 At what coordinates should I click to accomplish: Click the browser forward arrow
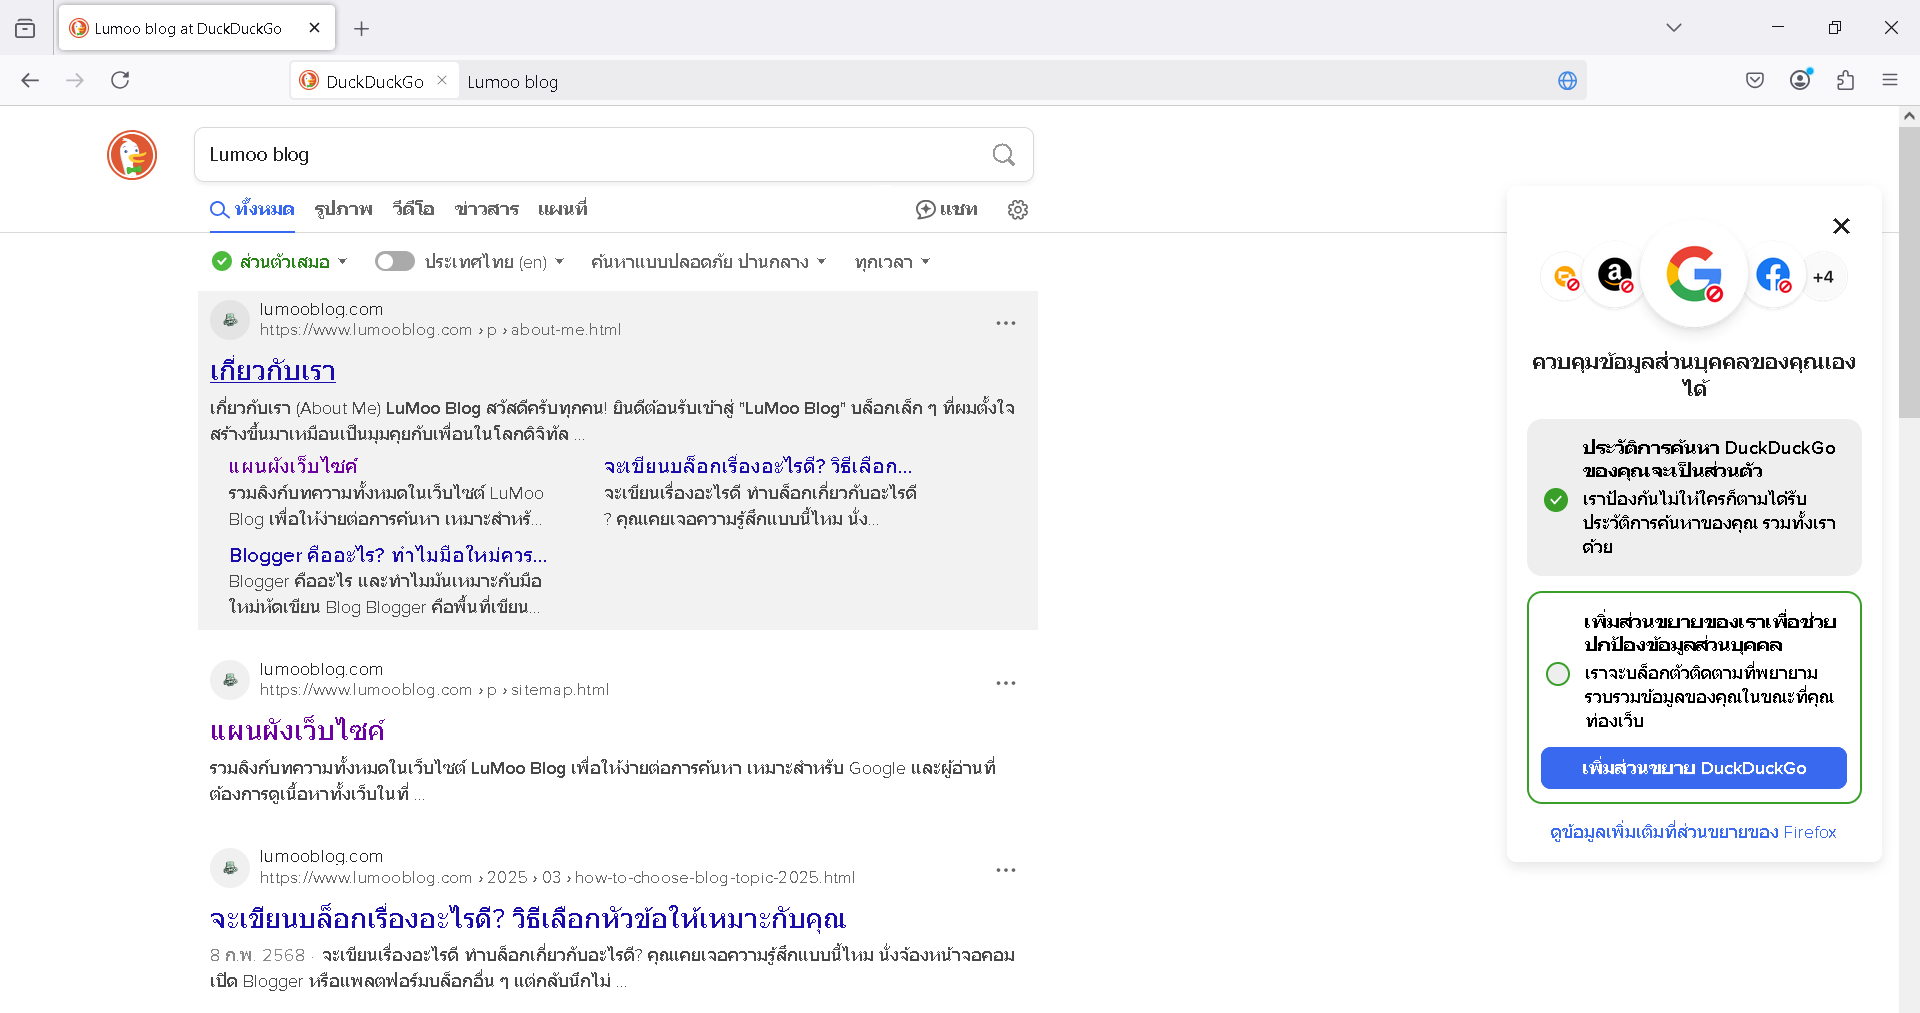[x=75, y=80]
